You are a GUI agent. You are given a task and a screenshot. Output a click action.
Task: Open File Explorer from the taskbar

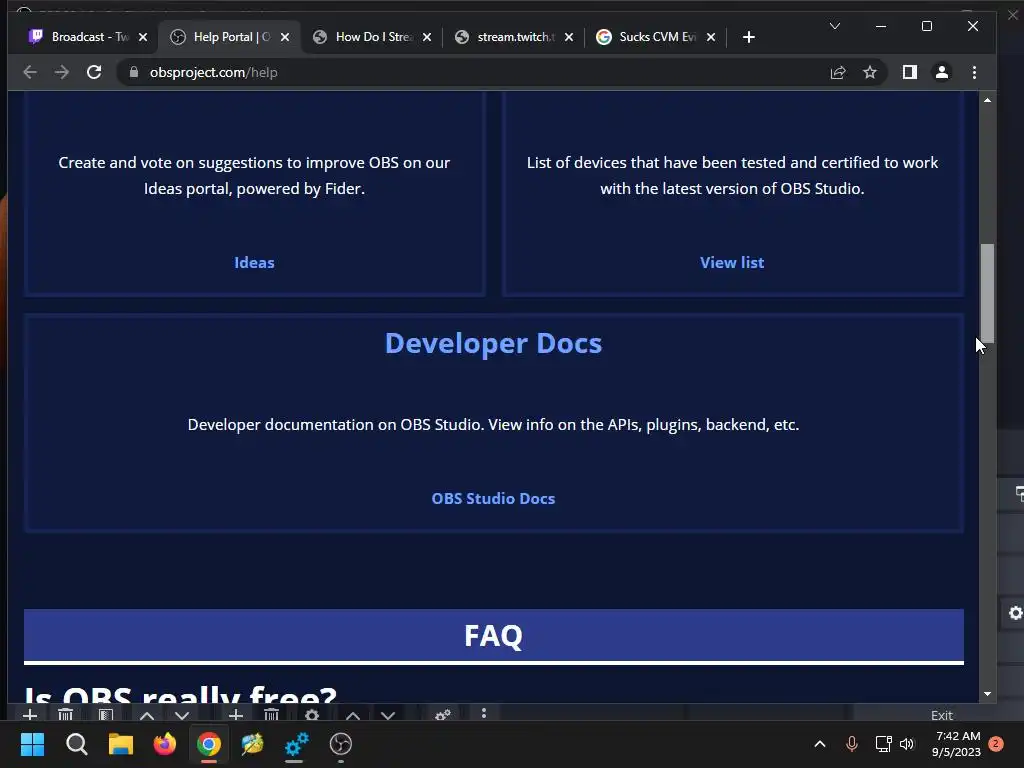121,744
